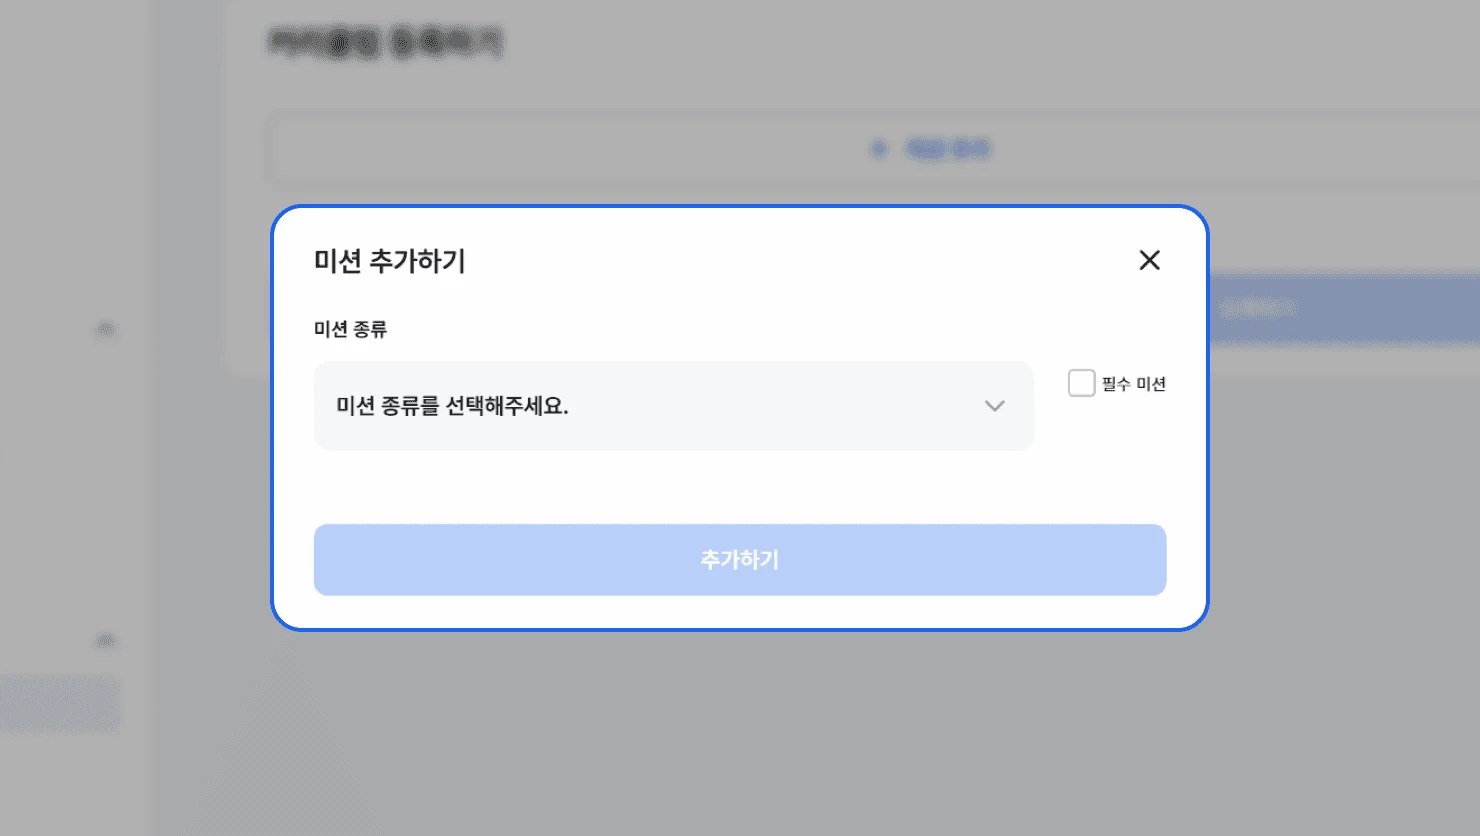Click the blurred blue link beside plus icon

(x=947, y=149)
